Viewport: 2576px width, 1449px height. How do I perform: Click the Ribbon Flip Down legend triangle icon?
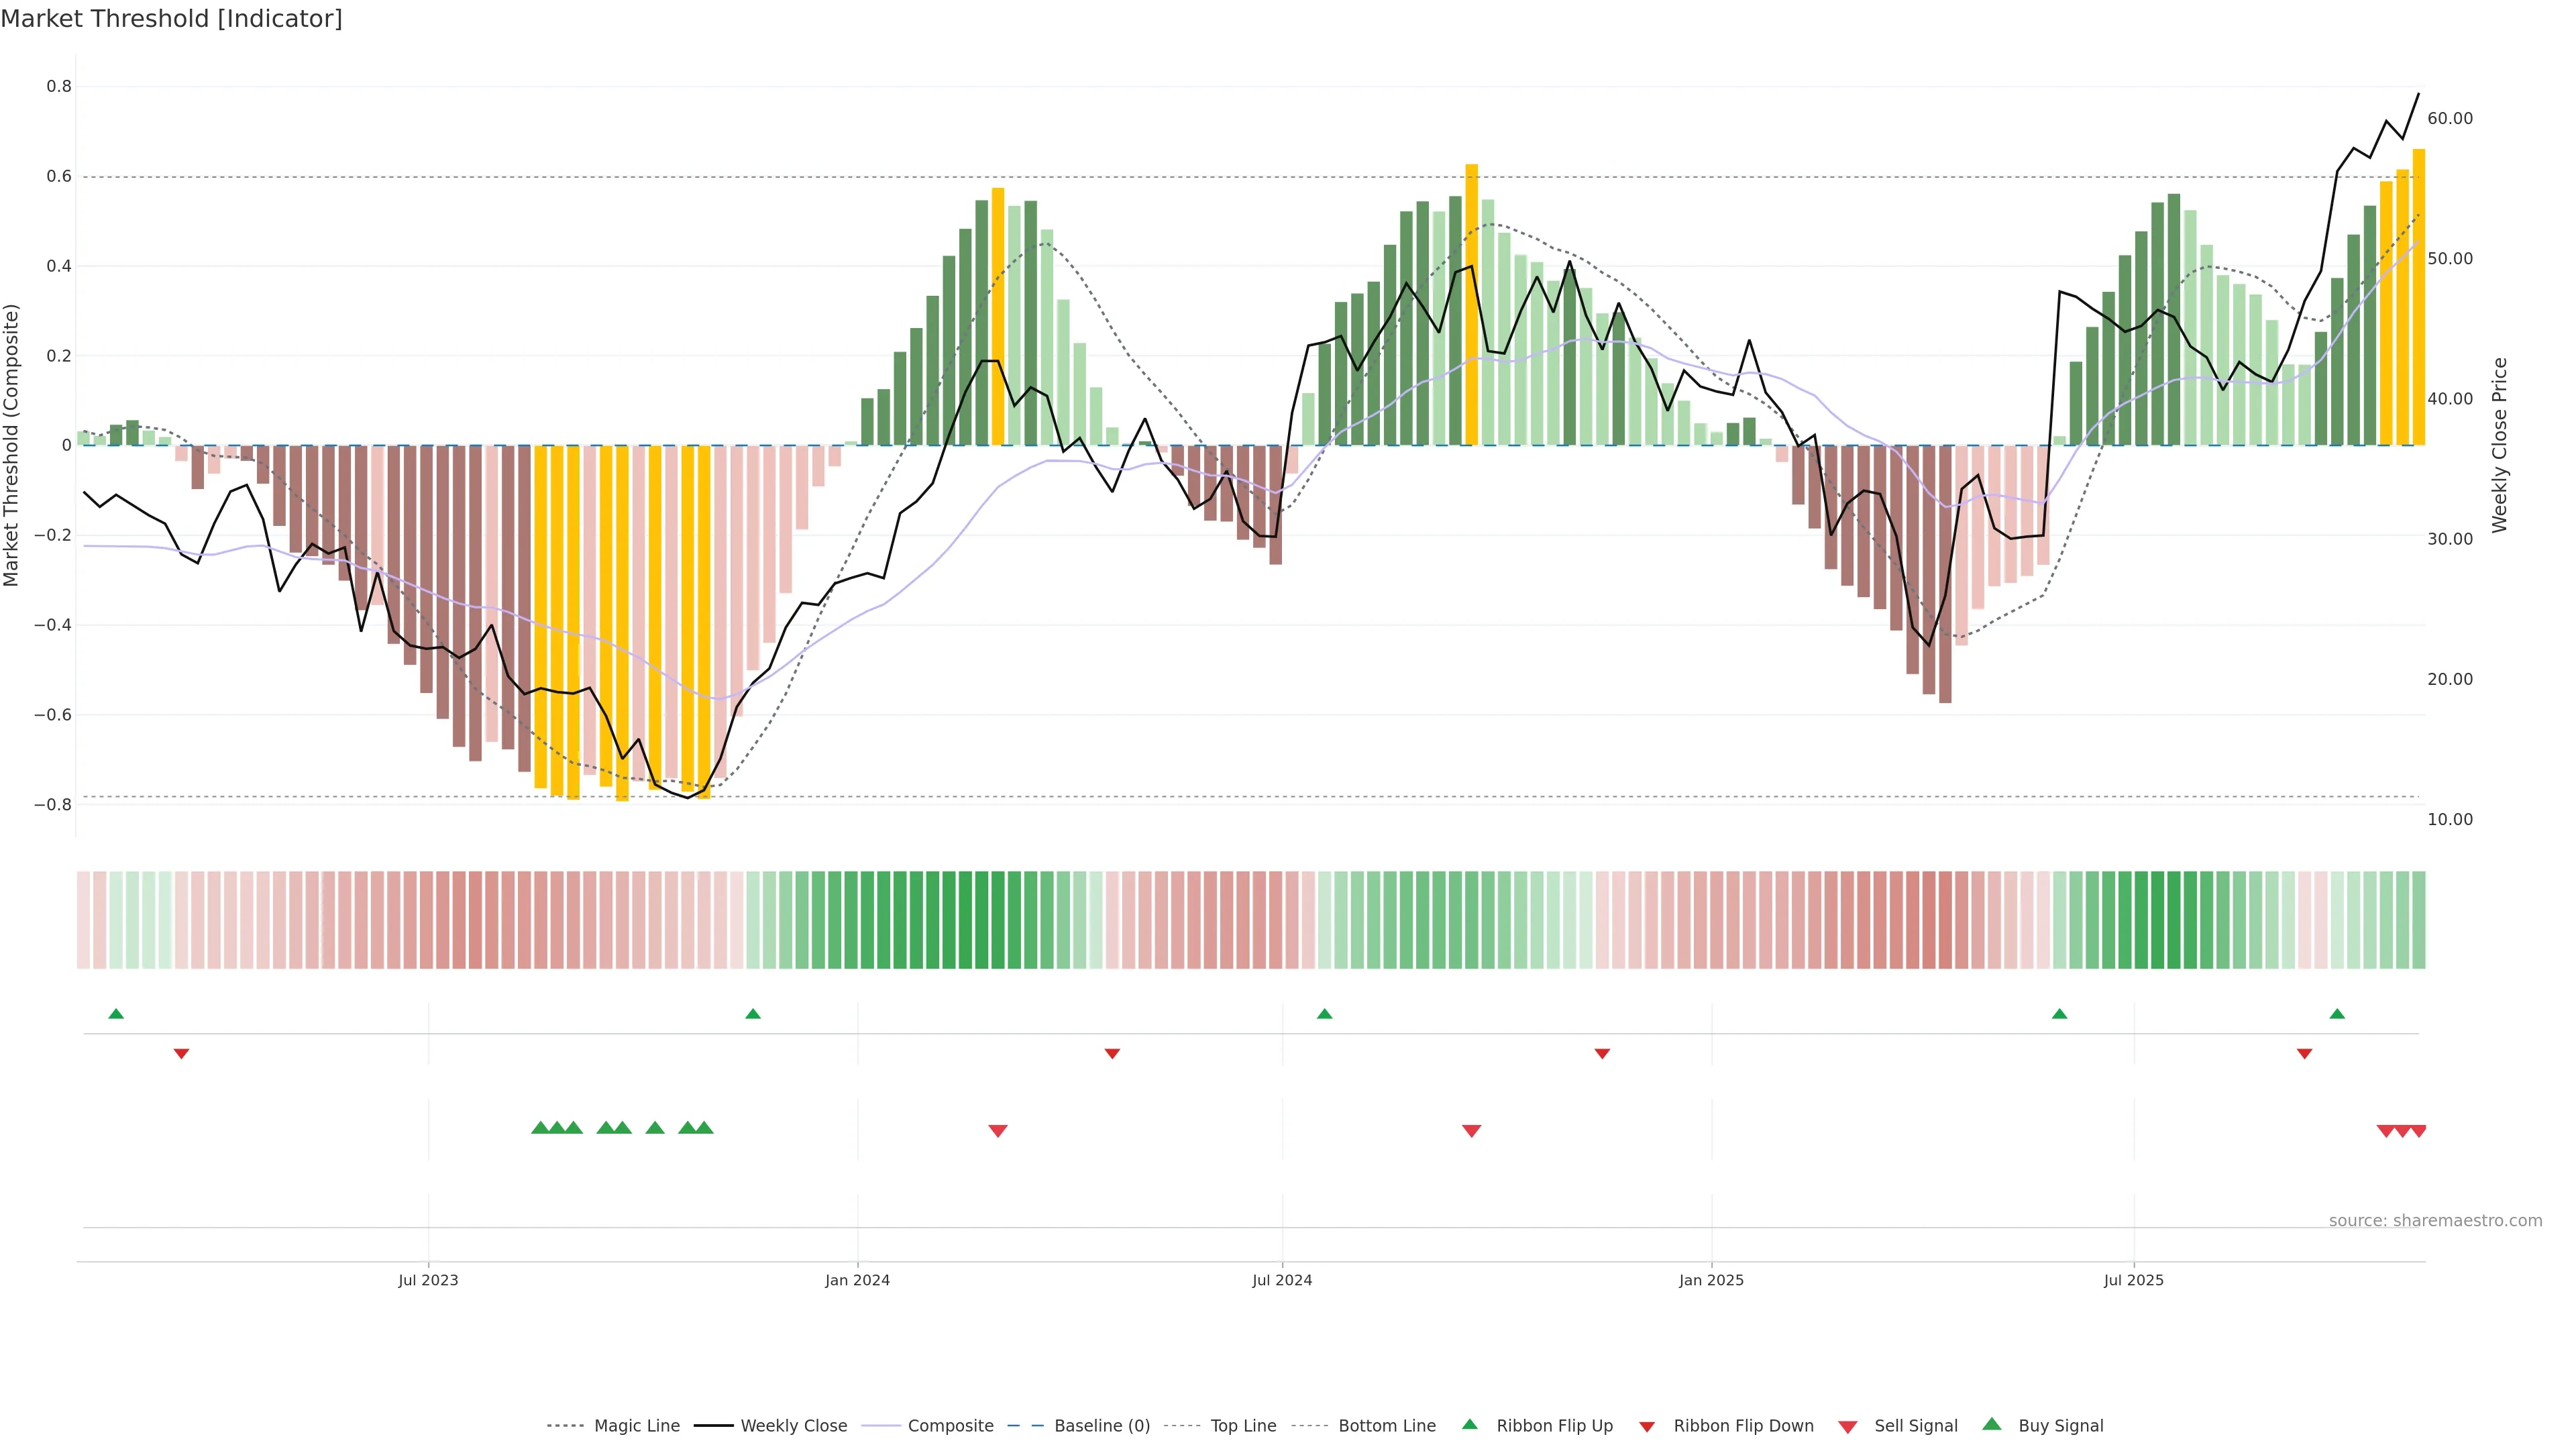click(x=1647, y=1426)
